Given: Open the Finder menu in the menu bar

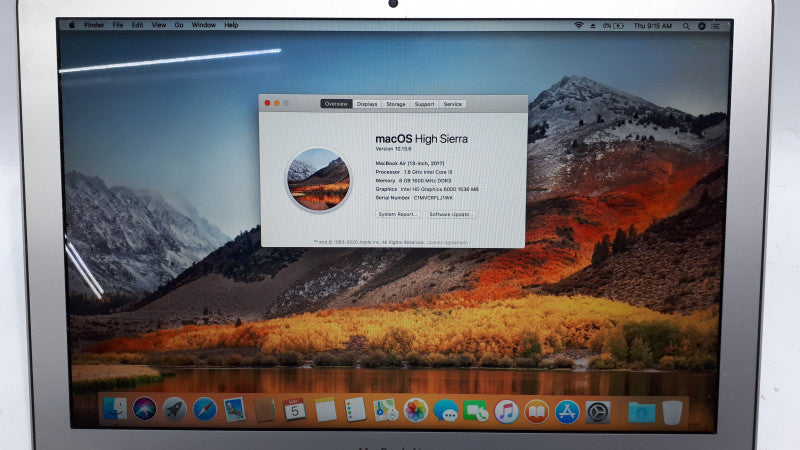Looking at the screenshot, I should (x=94, y=24).
